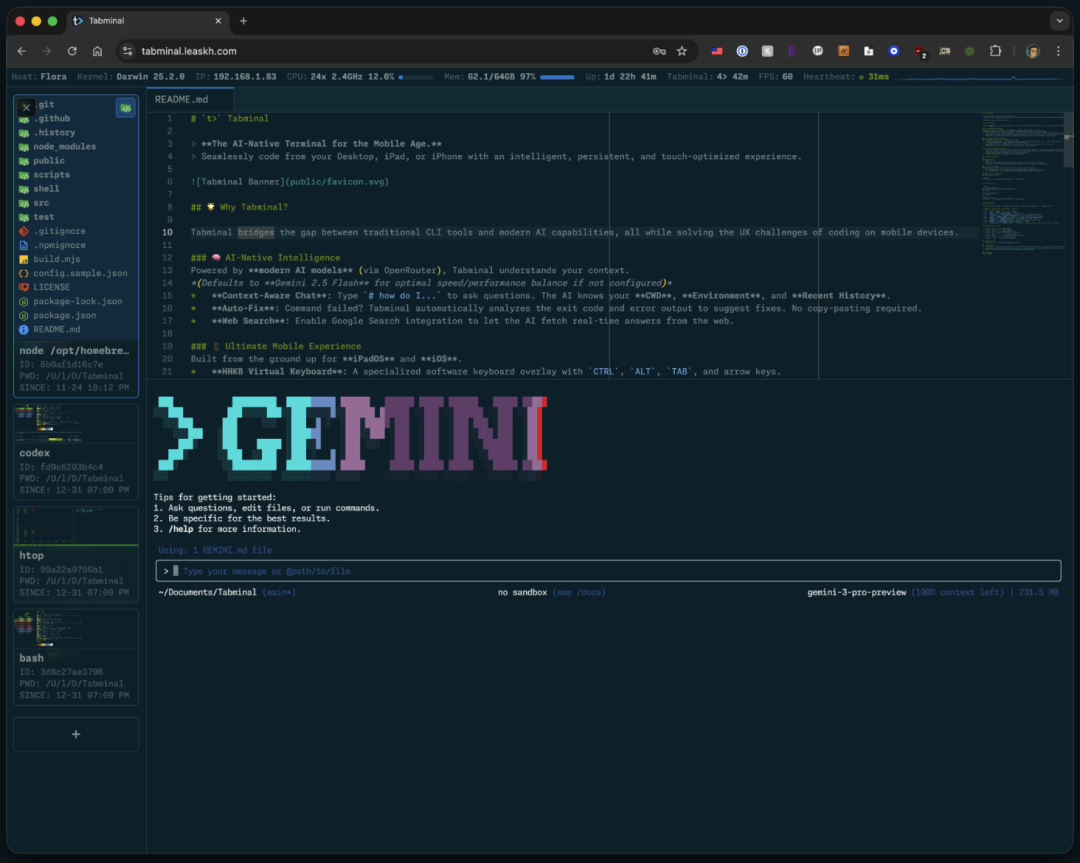The height and width of the screenshot is (863, 1080).
Task: Open package.json in file tree
Action: [65, 315]
